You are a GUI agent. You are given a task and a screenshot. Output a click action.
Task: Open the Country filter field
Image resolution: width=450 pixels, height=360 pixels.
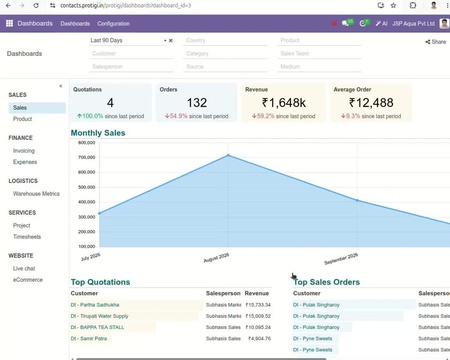coord(225,40)
